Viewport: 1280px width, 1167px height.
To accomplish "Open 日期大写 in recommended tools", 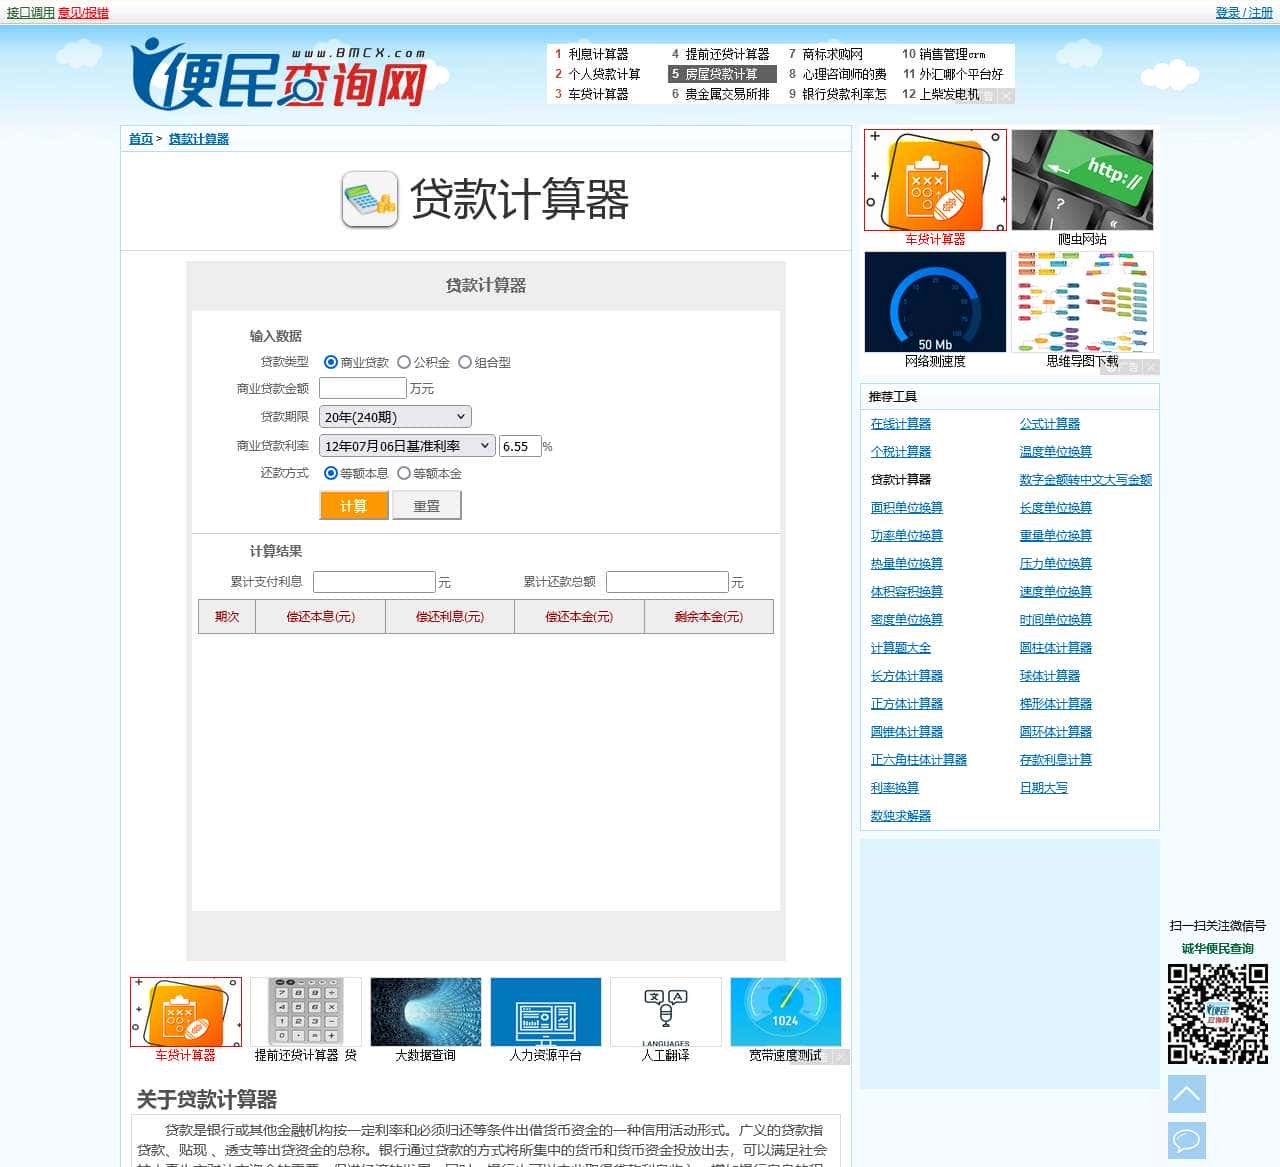I will click(x=1044, y=788).
